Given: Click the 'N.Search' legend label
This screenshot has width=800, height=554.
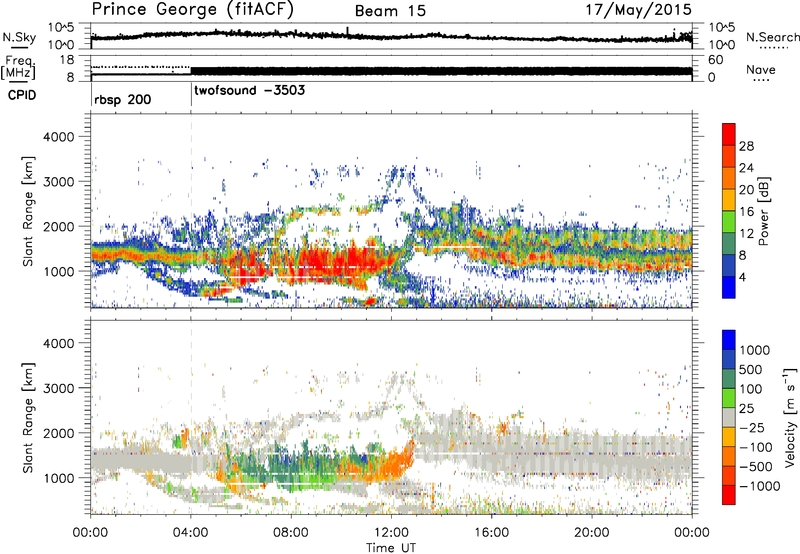Looking at the screenshot, I should click(772, 37).
